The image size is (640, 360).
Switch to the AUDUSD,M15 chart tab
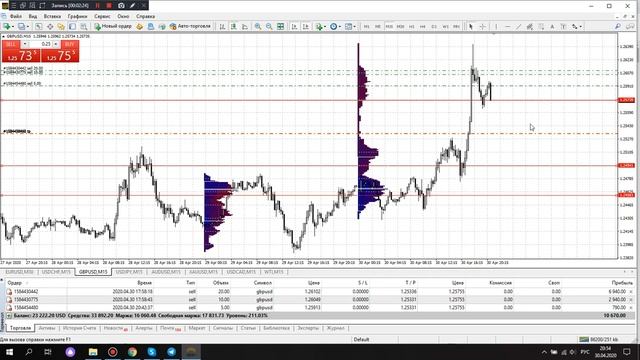[166, 272]
